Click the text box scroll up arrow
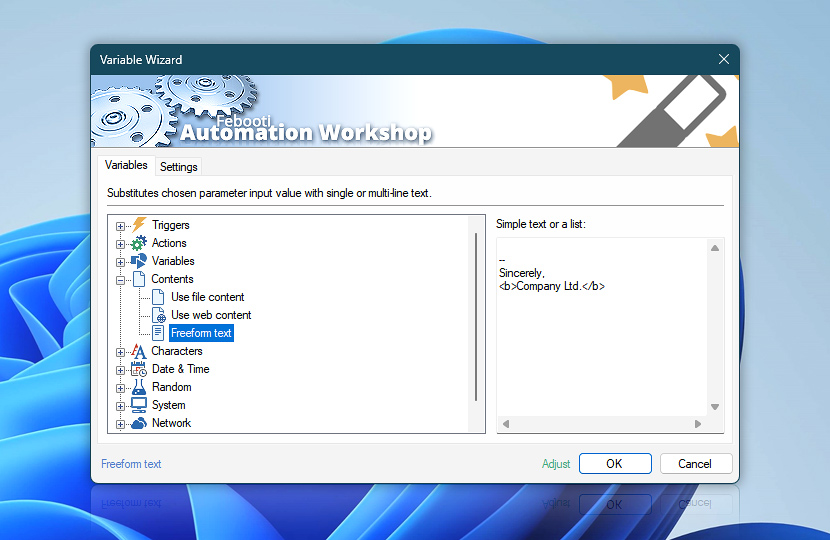This screenshot has height=540, width=830. click(715, 248)
